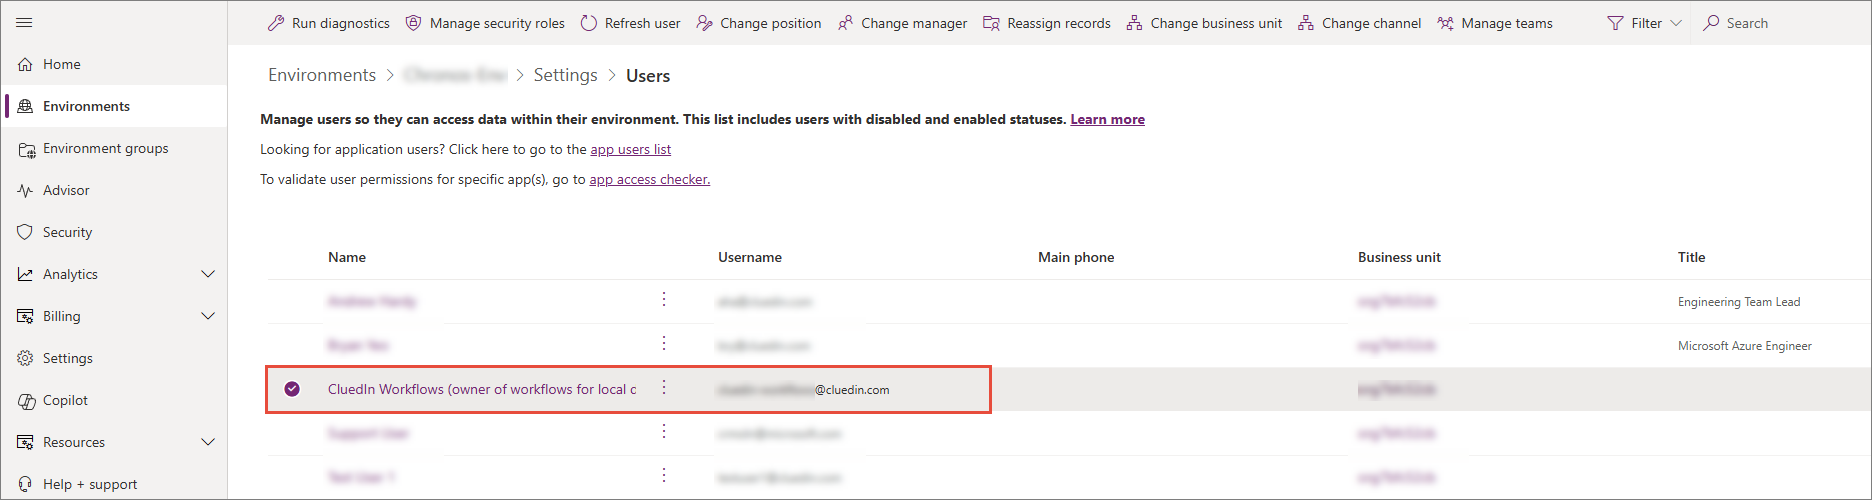Click the Engineering Team Lead title cell

point(1738,301)
